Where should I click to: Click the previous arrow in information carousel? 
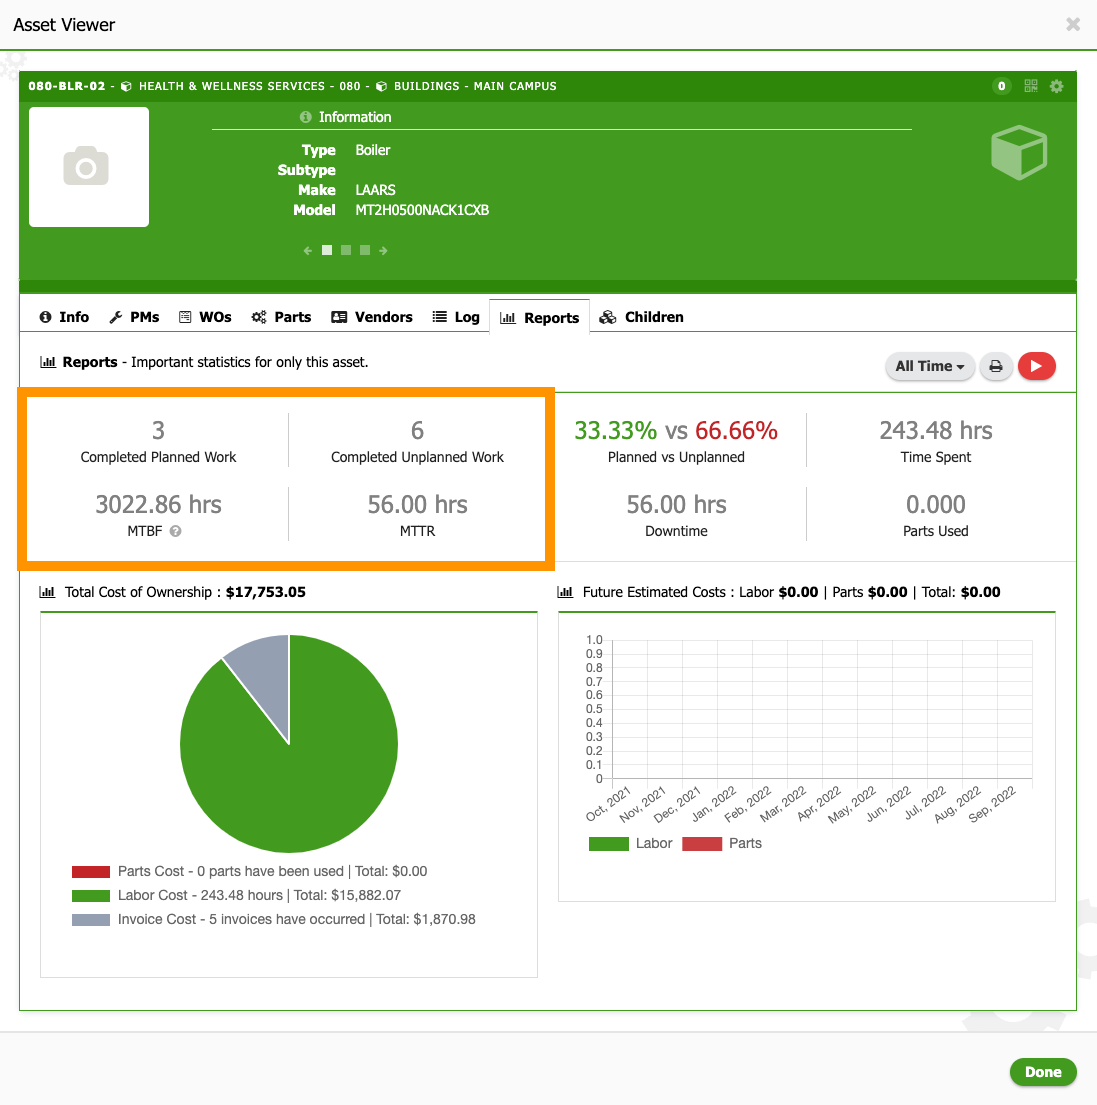[308, 251]
